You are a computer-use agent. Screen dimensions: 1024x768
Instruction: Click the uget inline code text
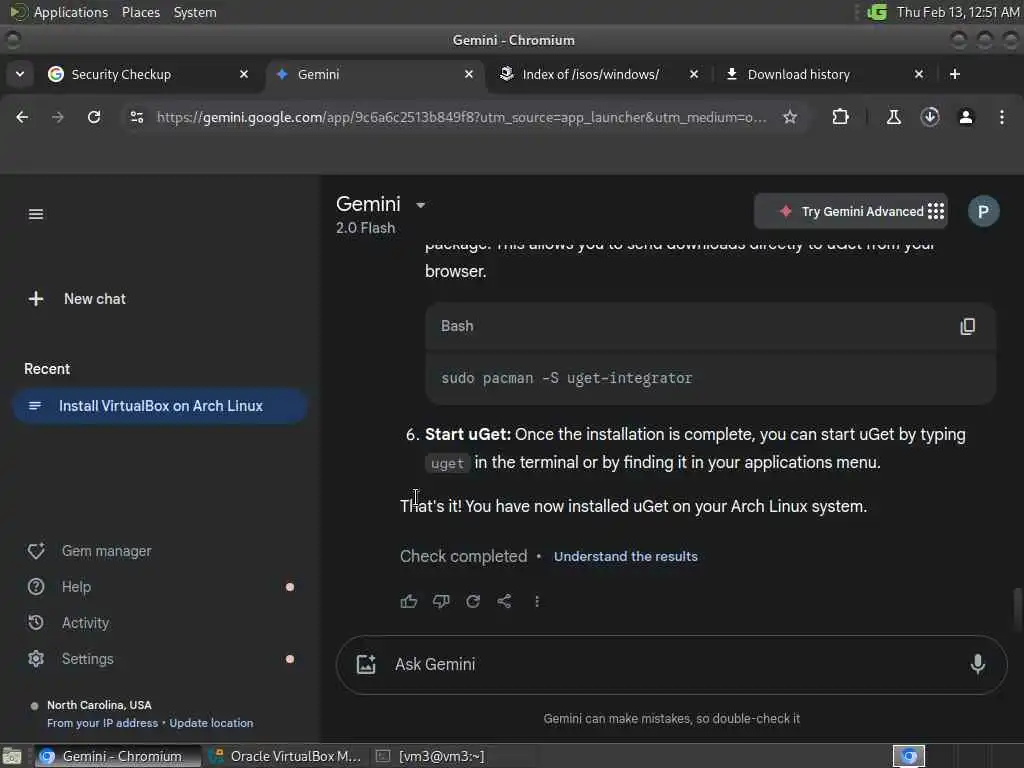click(x=447, y=464)
